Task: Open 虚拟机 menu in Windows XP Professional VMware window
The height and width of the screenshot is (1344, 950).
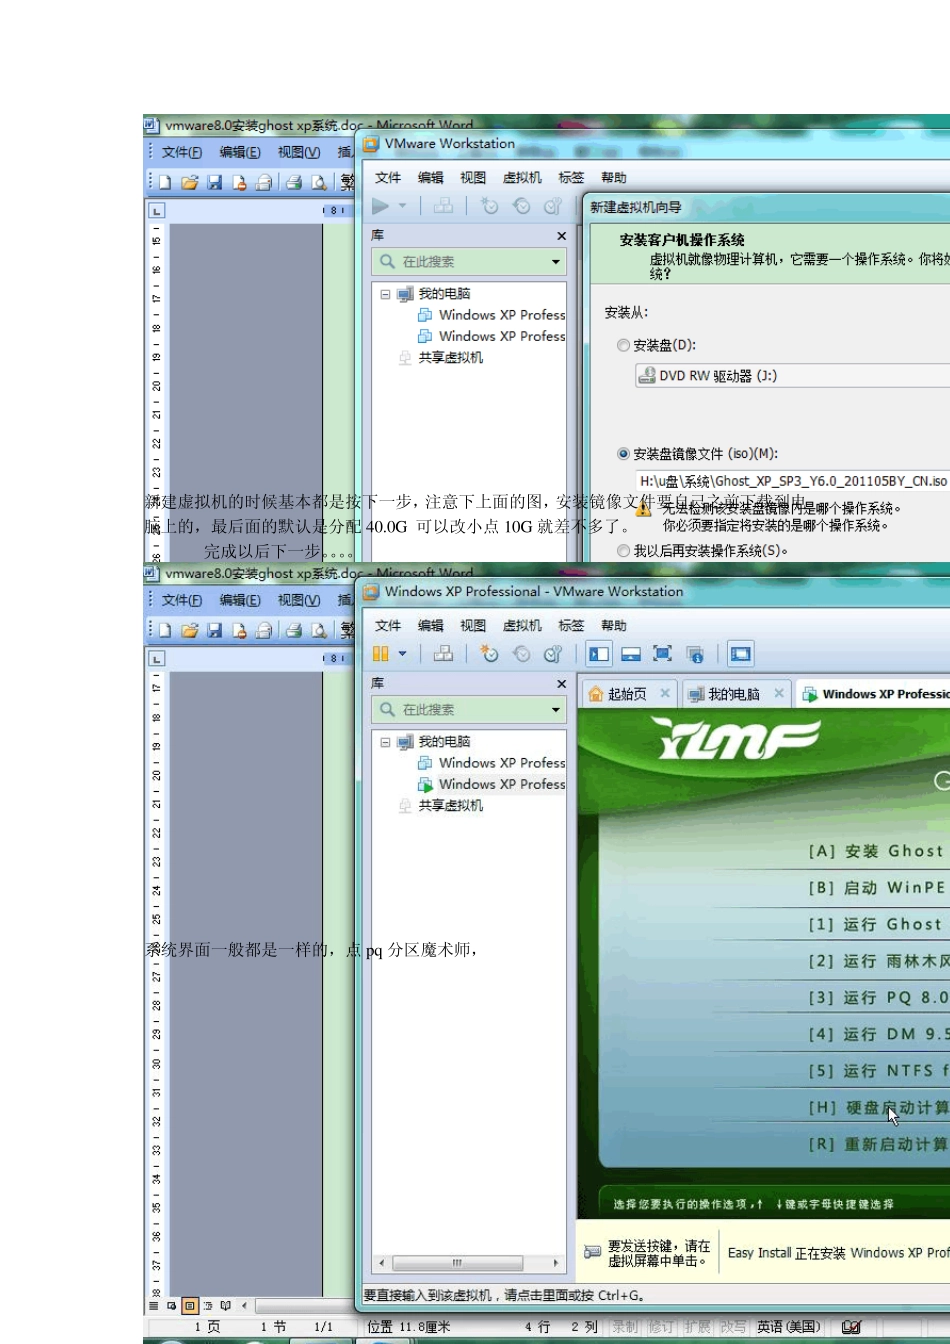Action: (x=522, y=626)
